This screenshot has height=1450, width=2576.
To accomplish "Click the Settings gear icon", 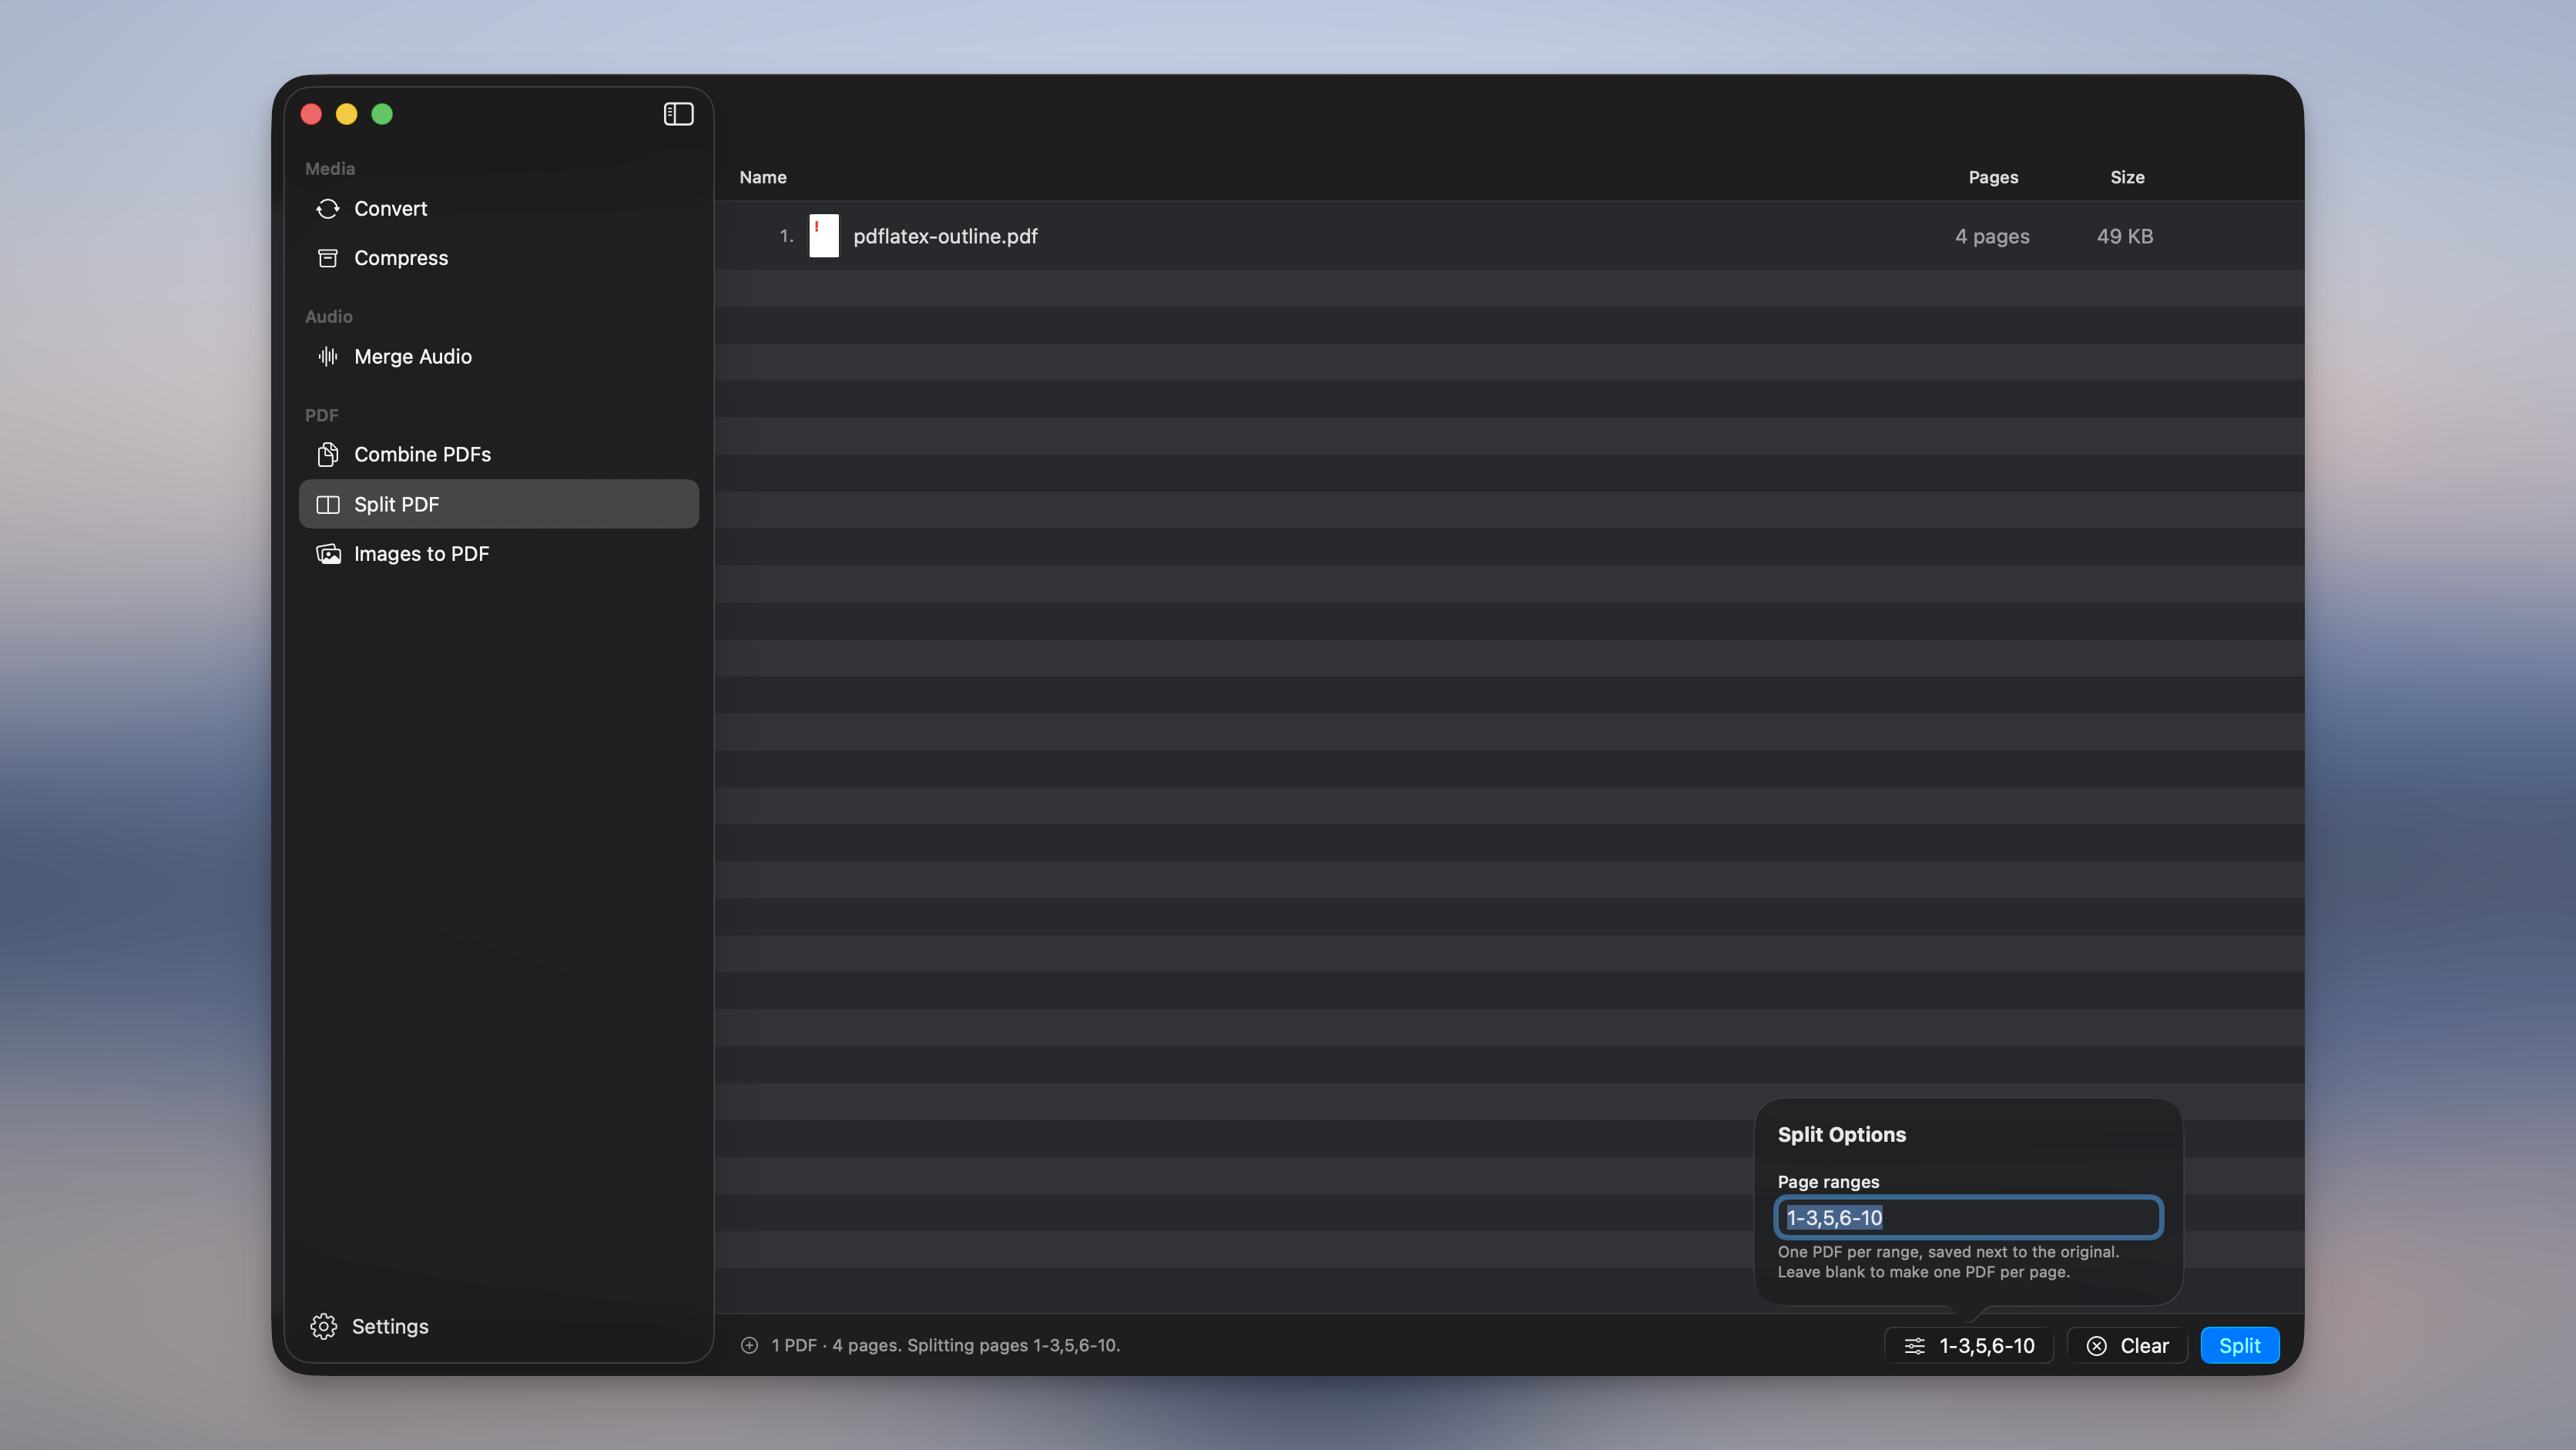I will click(324, 1326).
